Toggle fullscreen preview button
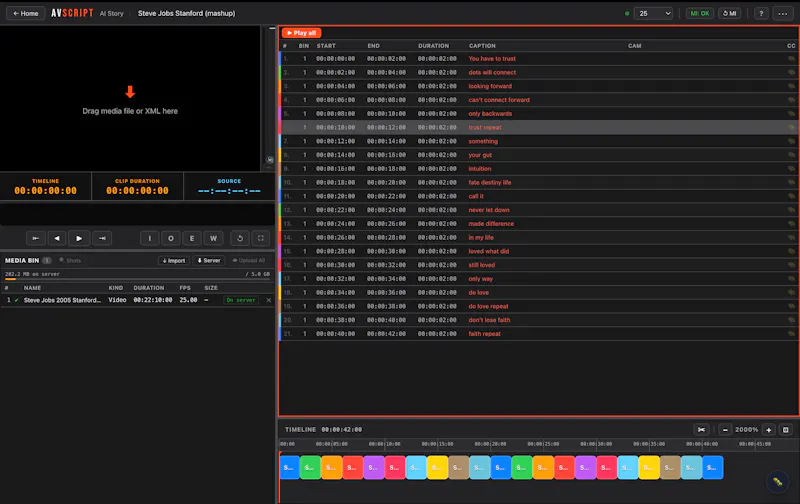 [x=261, y=238]
